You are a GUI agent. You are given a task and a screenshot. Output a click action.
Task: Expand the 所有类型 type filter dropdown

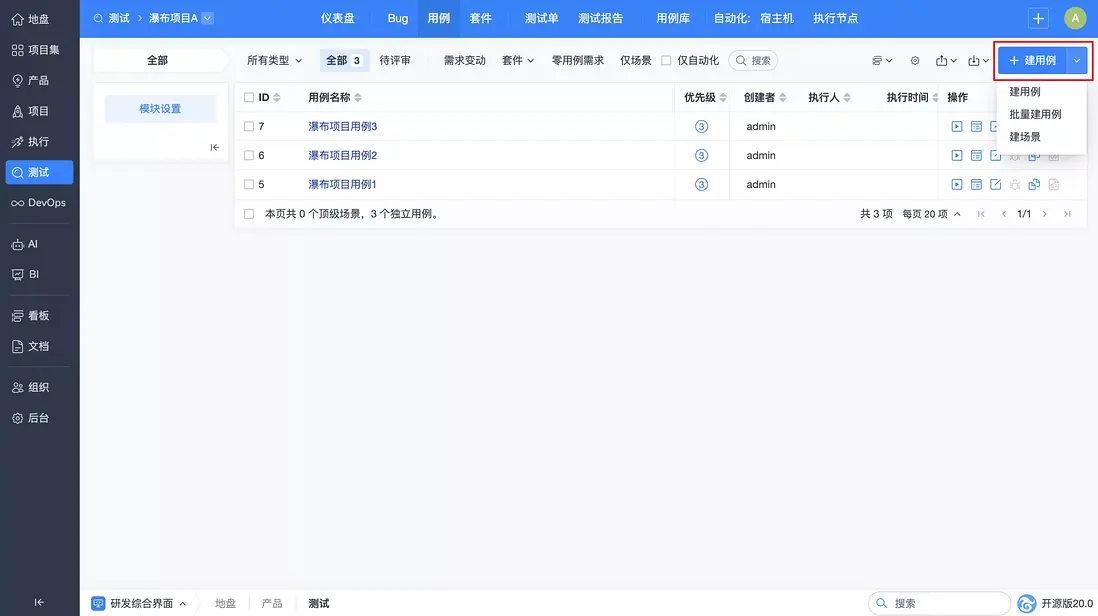pos(274,60)
